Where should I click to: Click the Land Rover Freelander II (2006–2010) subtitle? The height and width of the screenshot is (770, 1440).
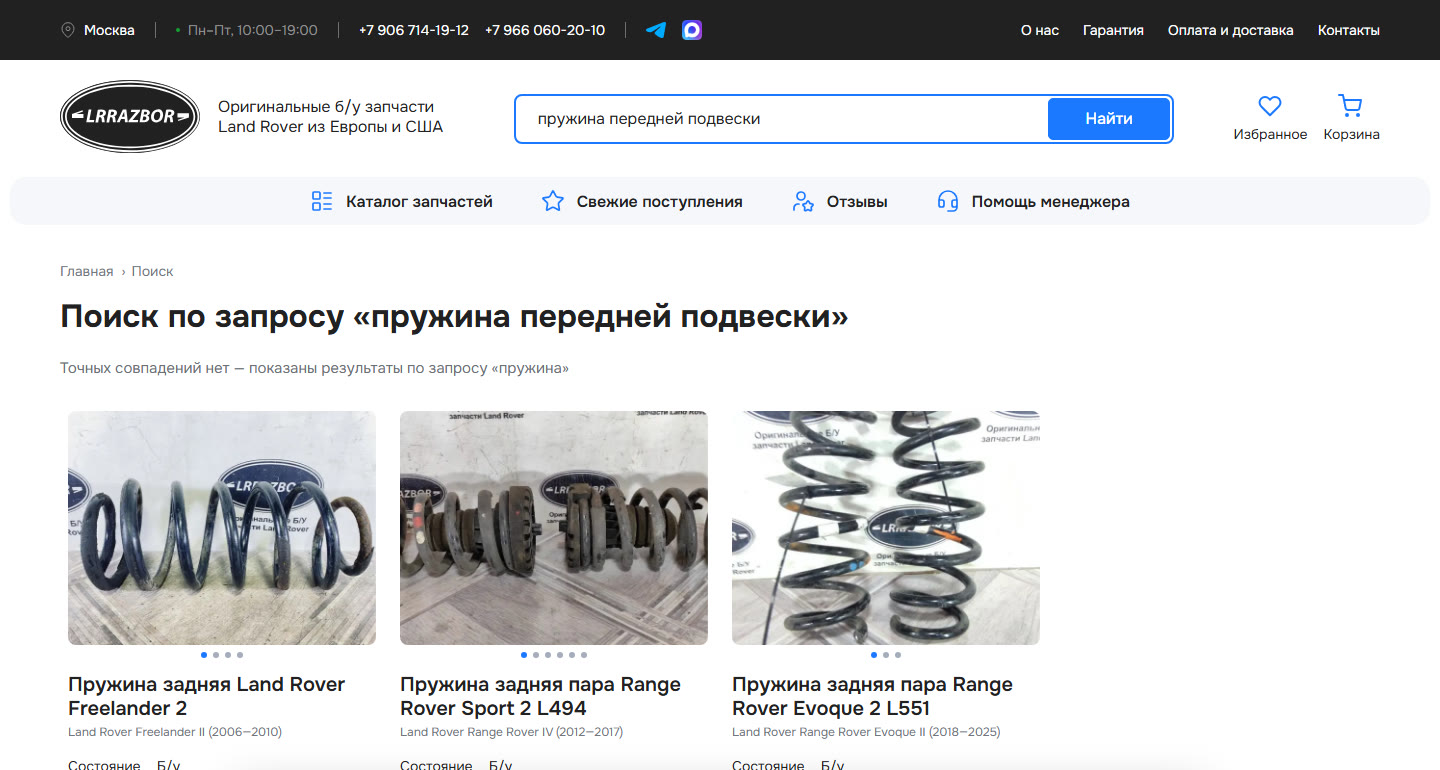[175, 732]
